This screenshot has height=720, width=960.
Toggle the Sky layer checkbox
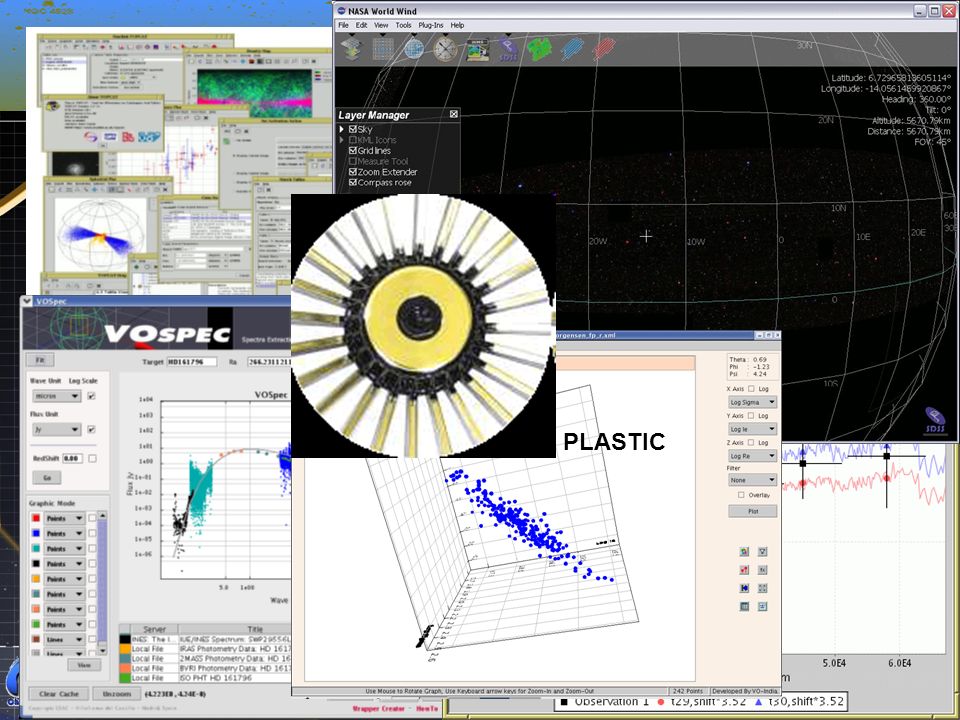tap(353, 129)
